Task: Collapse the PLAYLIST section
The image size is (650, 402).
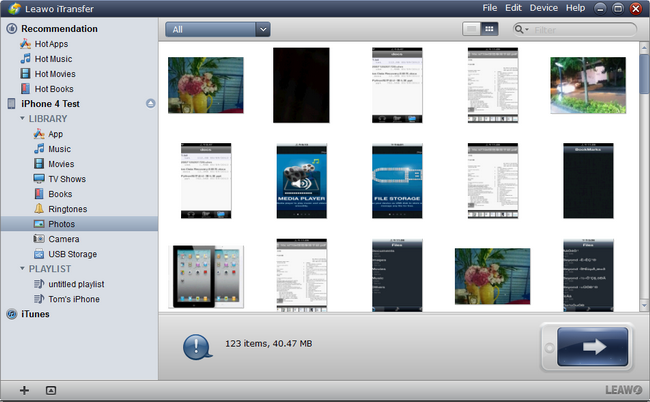Action: [x=22, y=269]
